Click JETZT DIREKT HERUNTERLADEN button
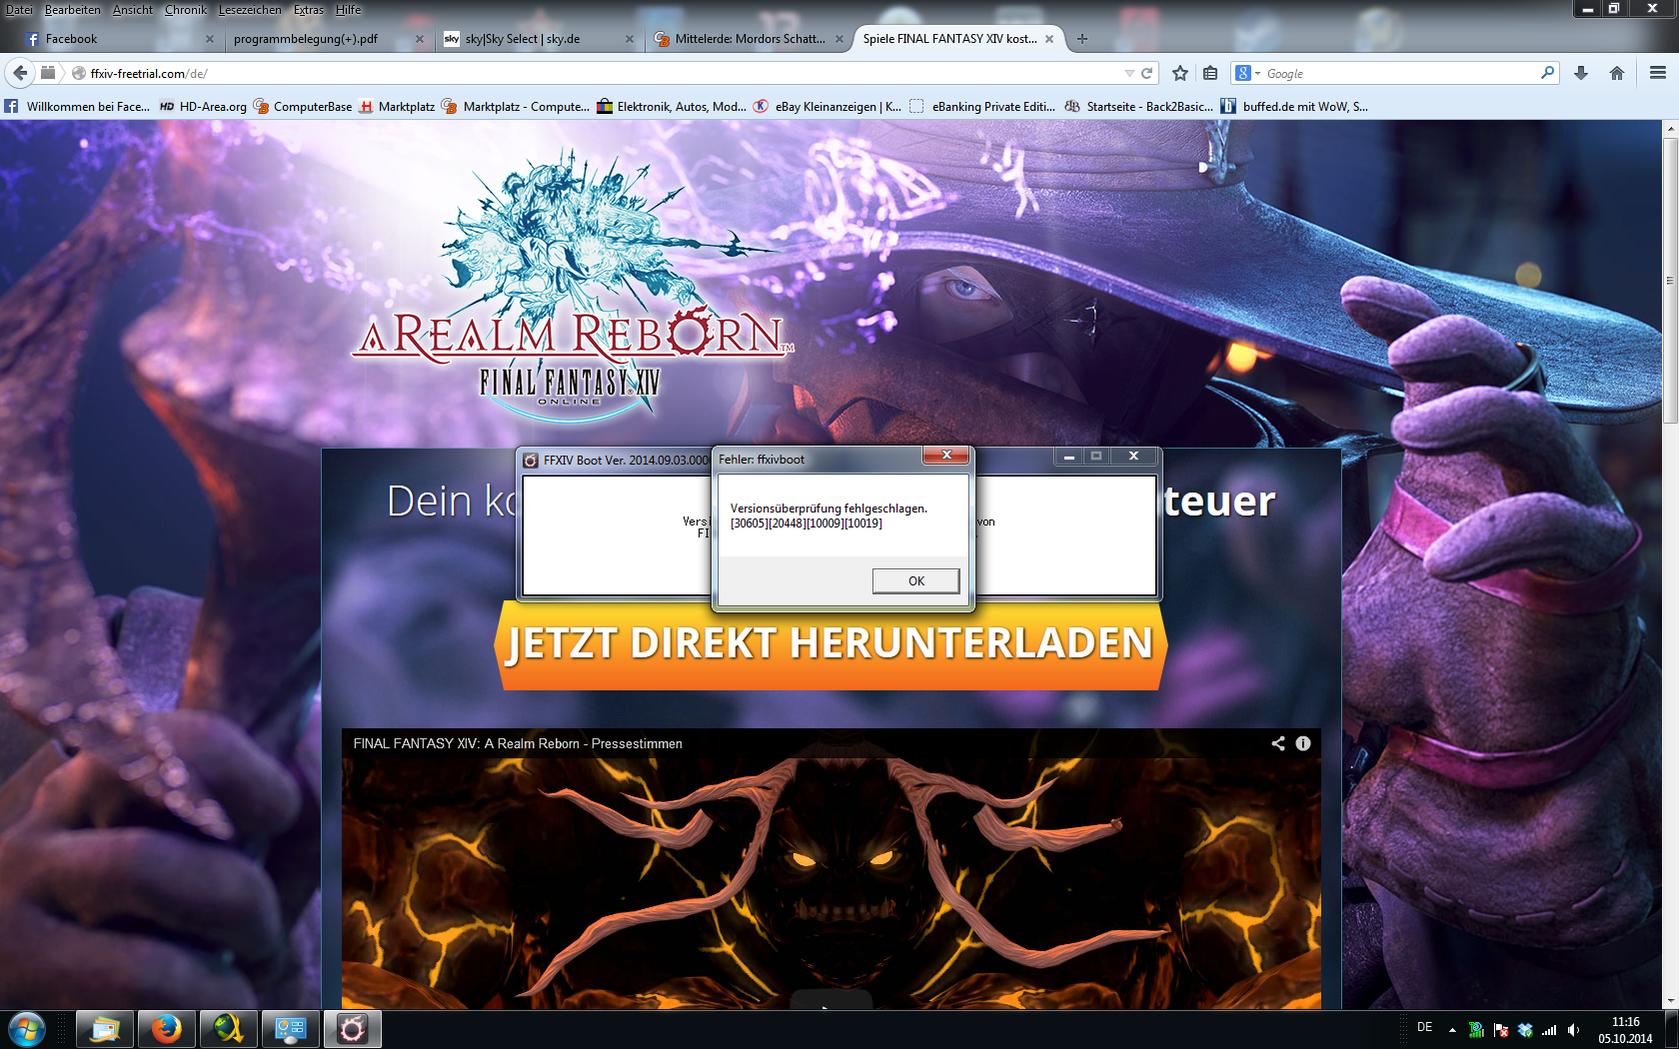This screenshot has height=1049, width=1679. [x=830, y=644]
